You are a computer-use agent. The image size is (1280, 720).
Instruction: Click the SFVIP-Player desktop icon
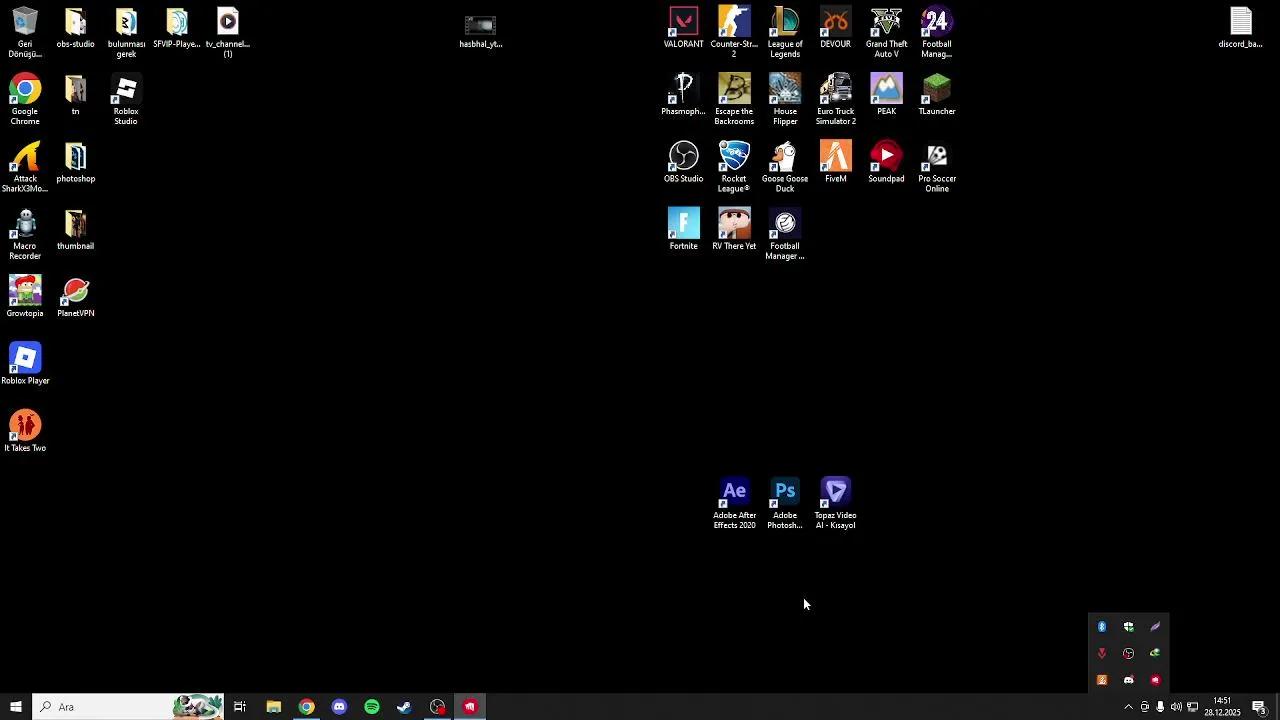click(x=177, y=28)
